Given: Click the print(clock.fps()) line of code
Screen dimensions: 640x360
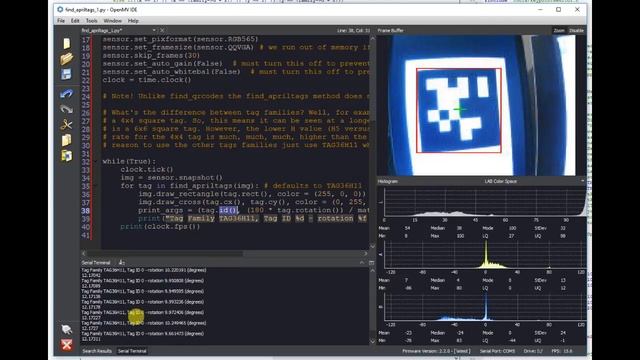Looking at the screenshot, I should 160,227.
